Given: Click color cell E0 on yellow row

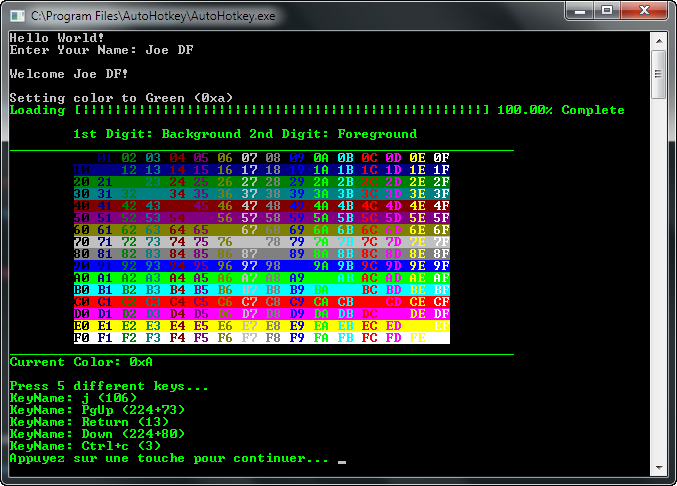Looking at the screenshot, I should tap(81, 326).
